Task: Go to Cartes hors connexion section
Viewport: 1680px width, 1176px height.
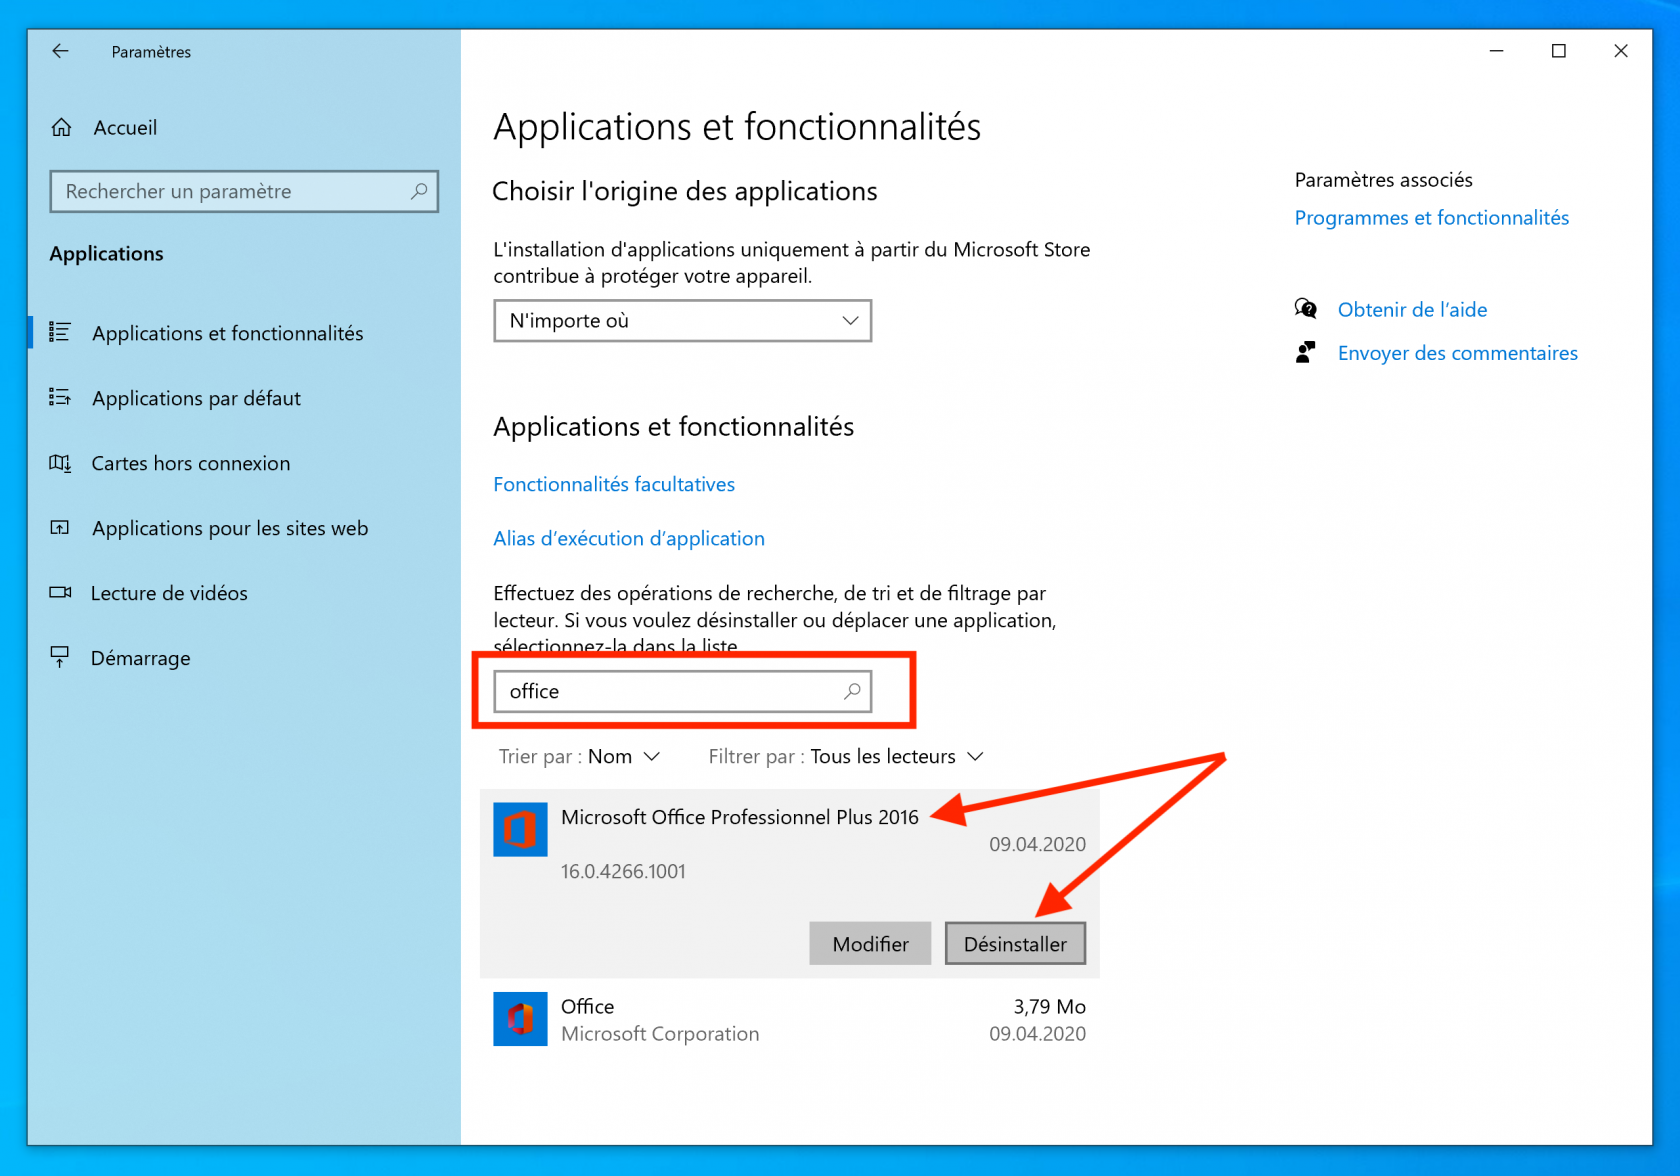Action: coord(190,464)
